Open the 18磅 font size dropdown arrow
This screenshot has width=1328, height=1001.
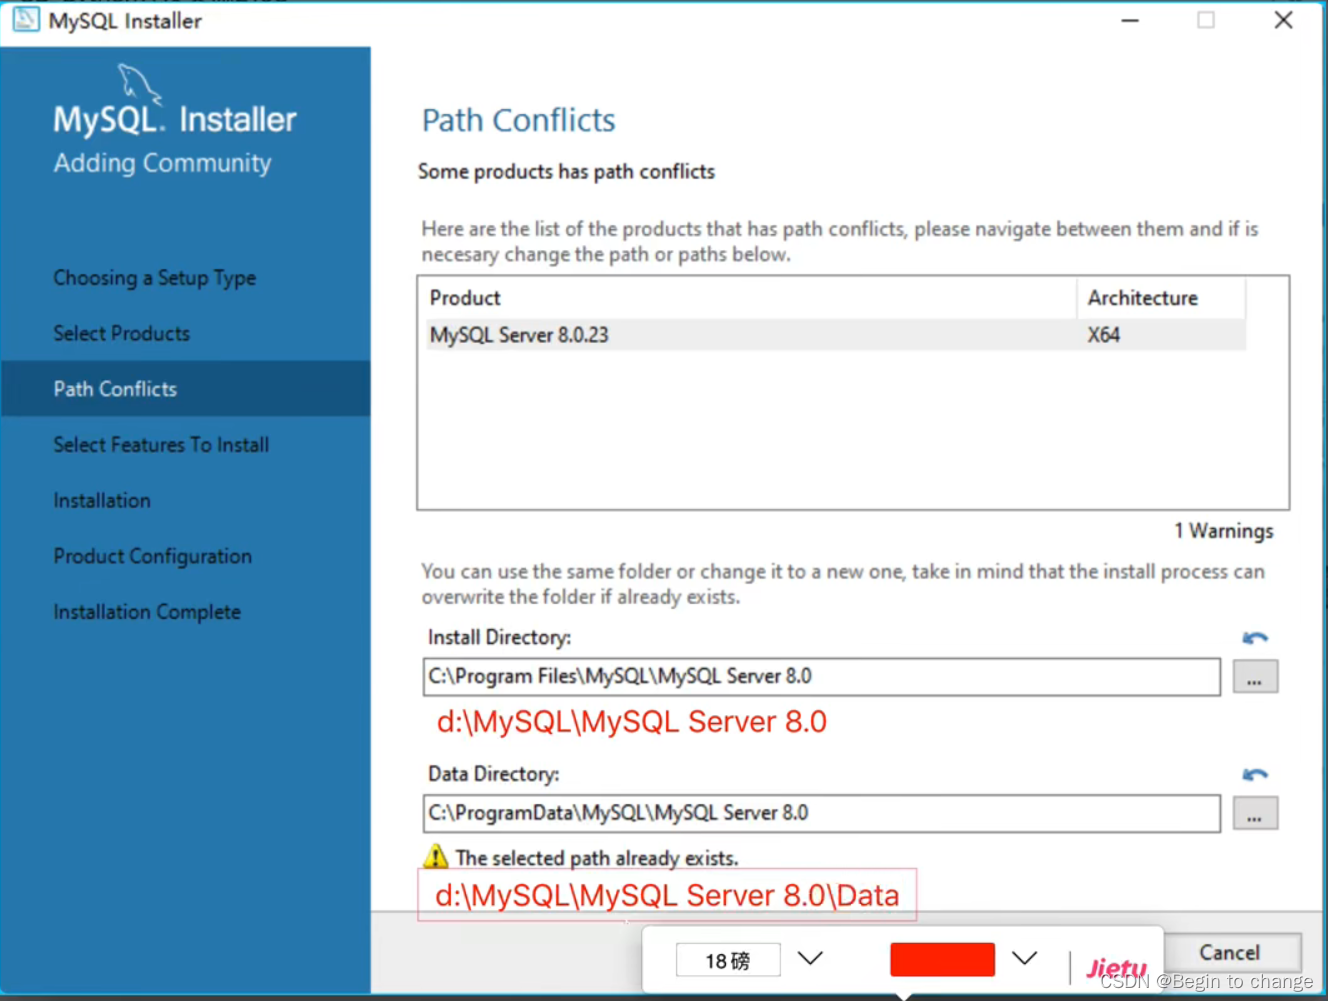coord(810,958)
